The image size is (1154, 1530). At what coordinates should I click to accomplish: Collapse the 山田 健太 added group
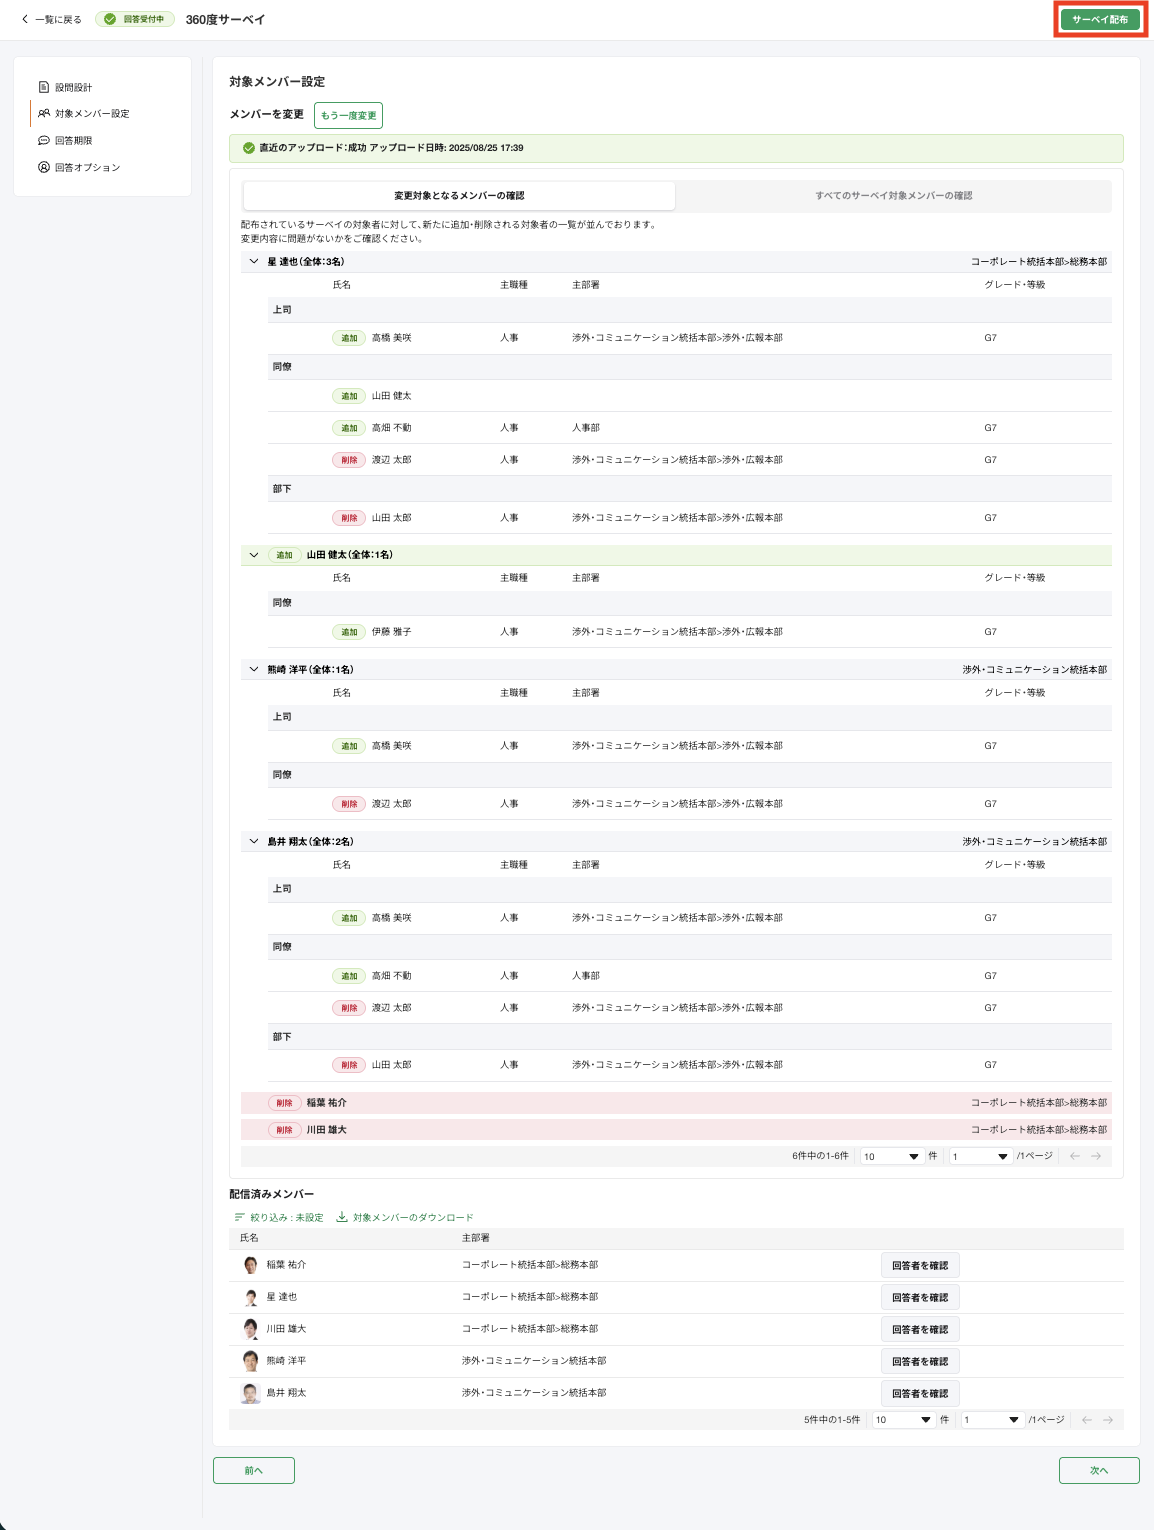(254, 555)
